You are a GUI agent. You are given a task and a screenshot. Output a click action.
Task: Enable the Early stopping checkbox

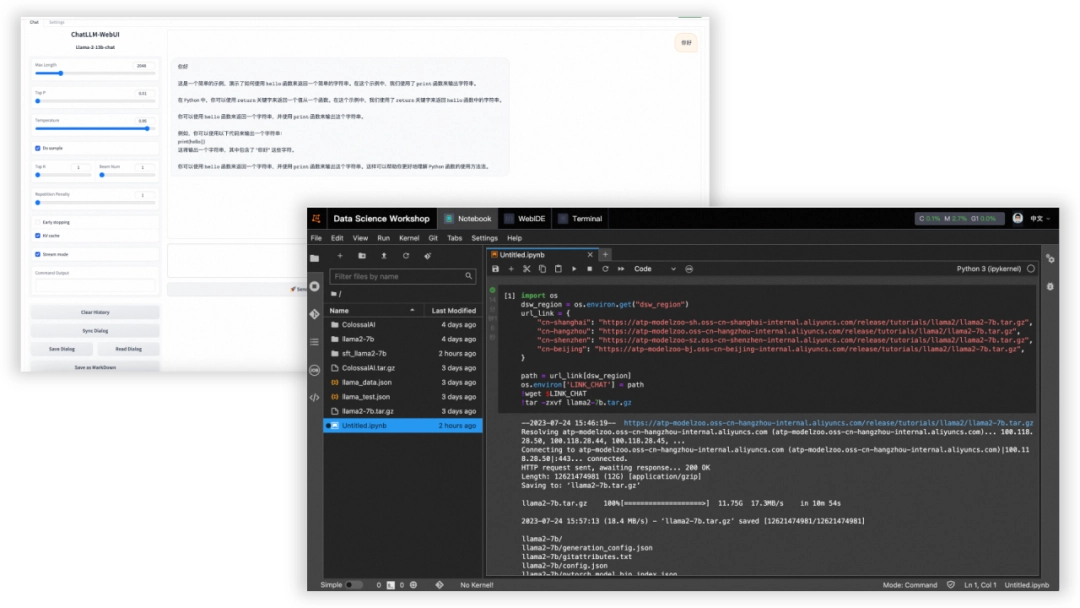pos(37,222)
